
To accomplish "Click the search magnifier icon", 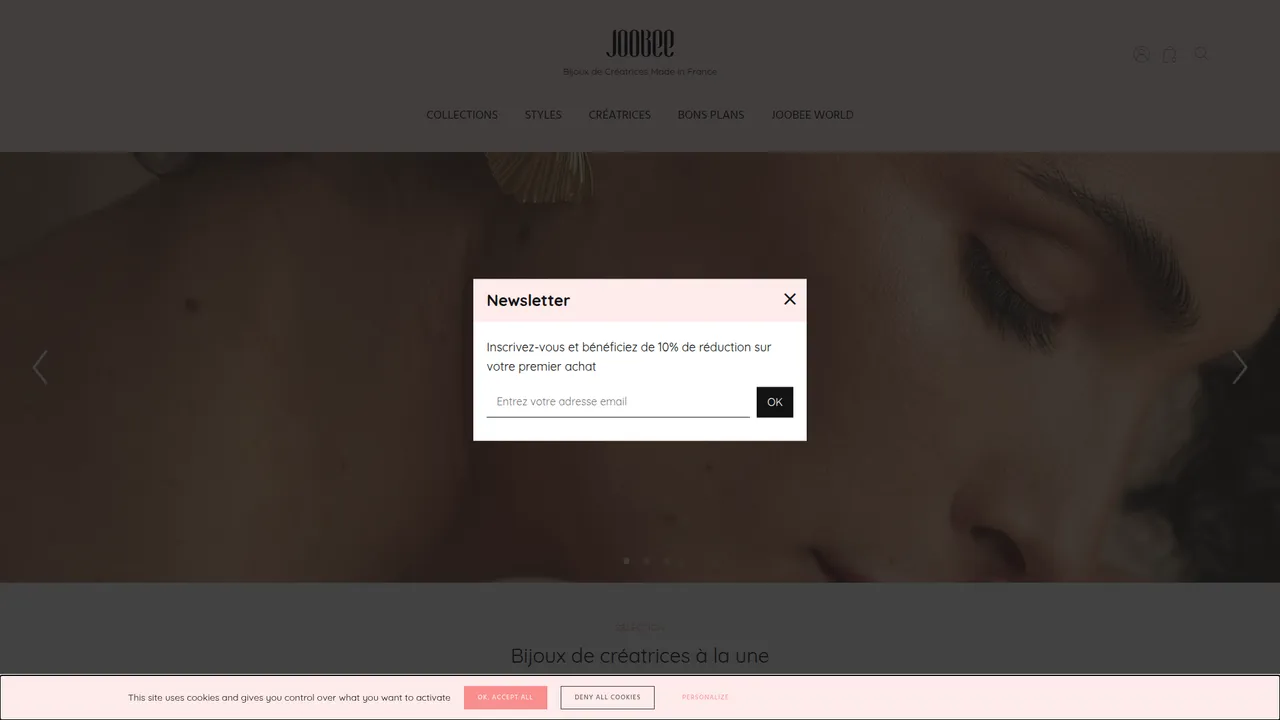I will tap(1201, 54).
